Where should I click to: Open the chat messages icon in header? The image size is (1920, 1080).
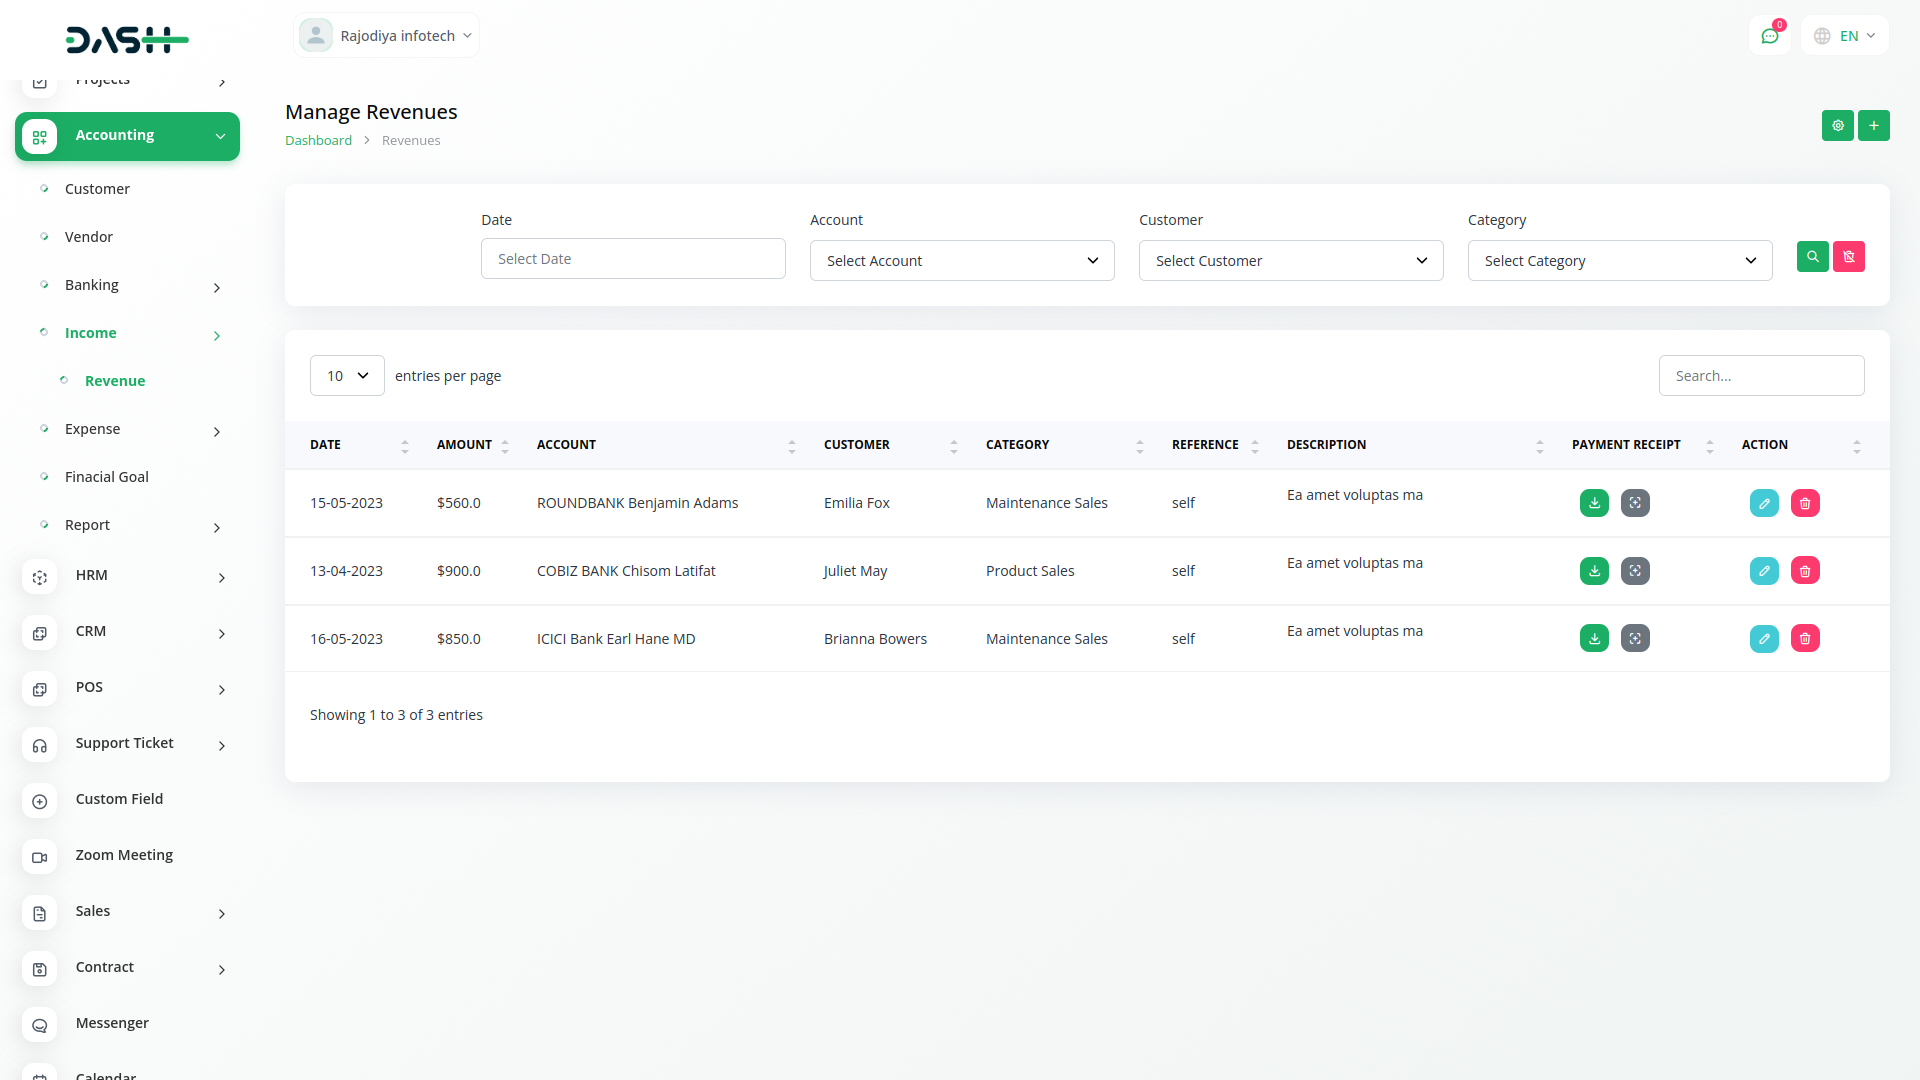pyautogui.click(x=1770, y=36)
